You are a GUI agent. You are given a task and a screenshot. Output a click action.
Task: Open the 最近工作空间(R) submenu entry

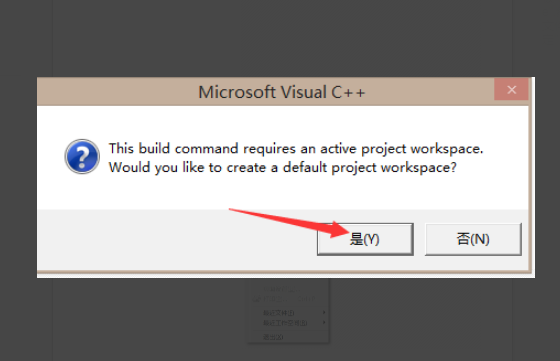tap(285, 323)
